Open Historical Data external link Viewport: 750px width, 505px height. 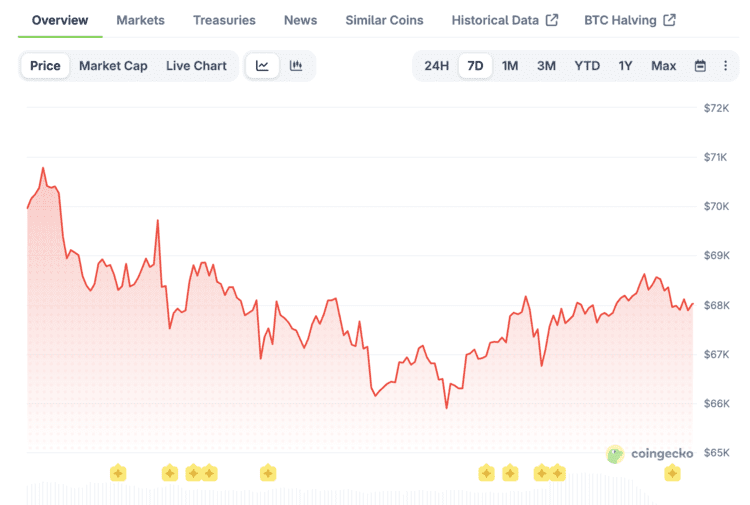(504, 20)
